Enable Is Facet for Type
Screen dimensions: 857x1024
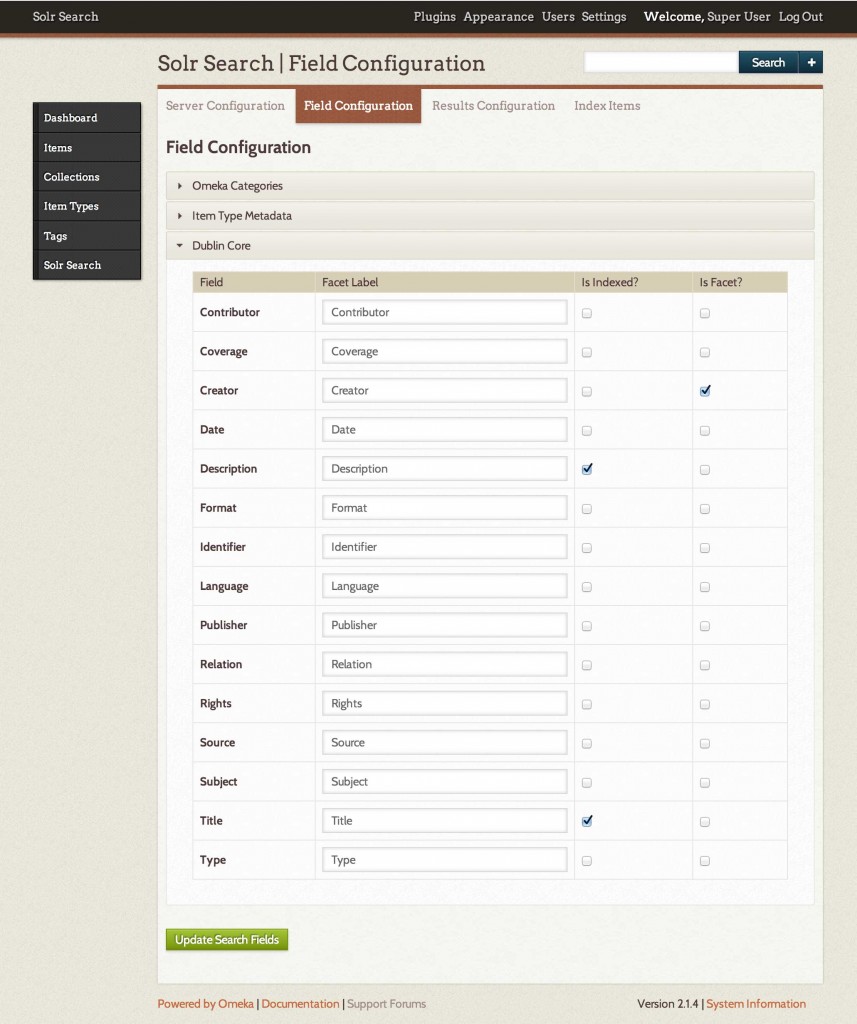point(704,861)
